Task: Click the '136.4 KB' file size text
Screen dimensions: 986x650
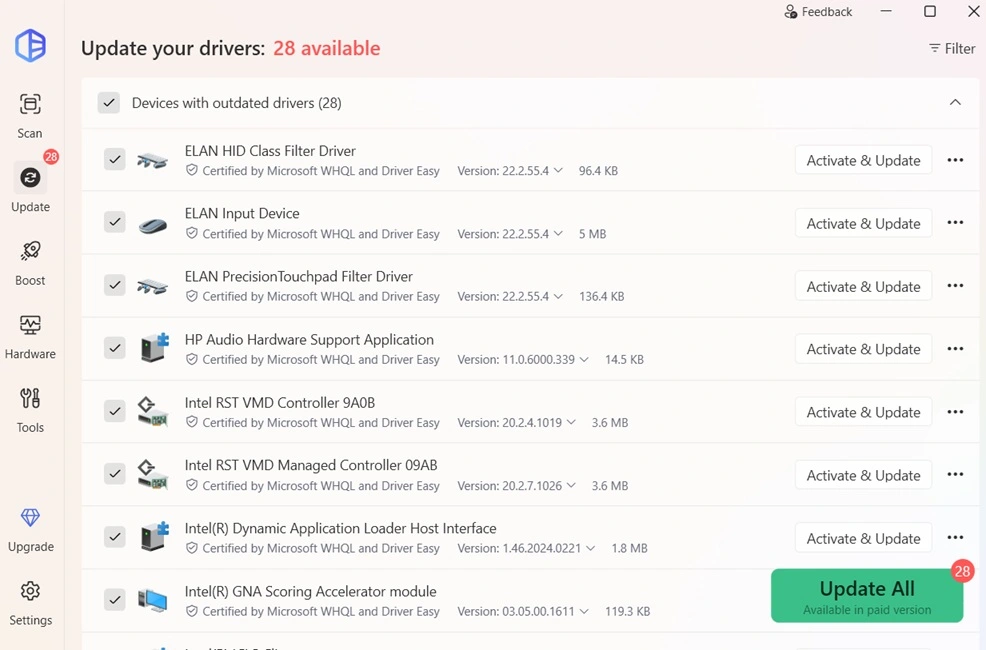Action: point(602,297)
